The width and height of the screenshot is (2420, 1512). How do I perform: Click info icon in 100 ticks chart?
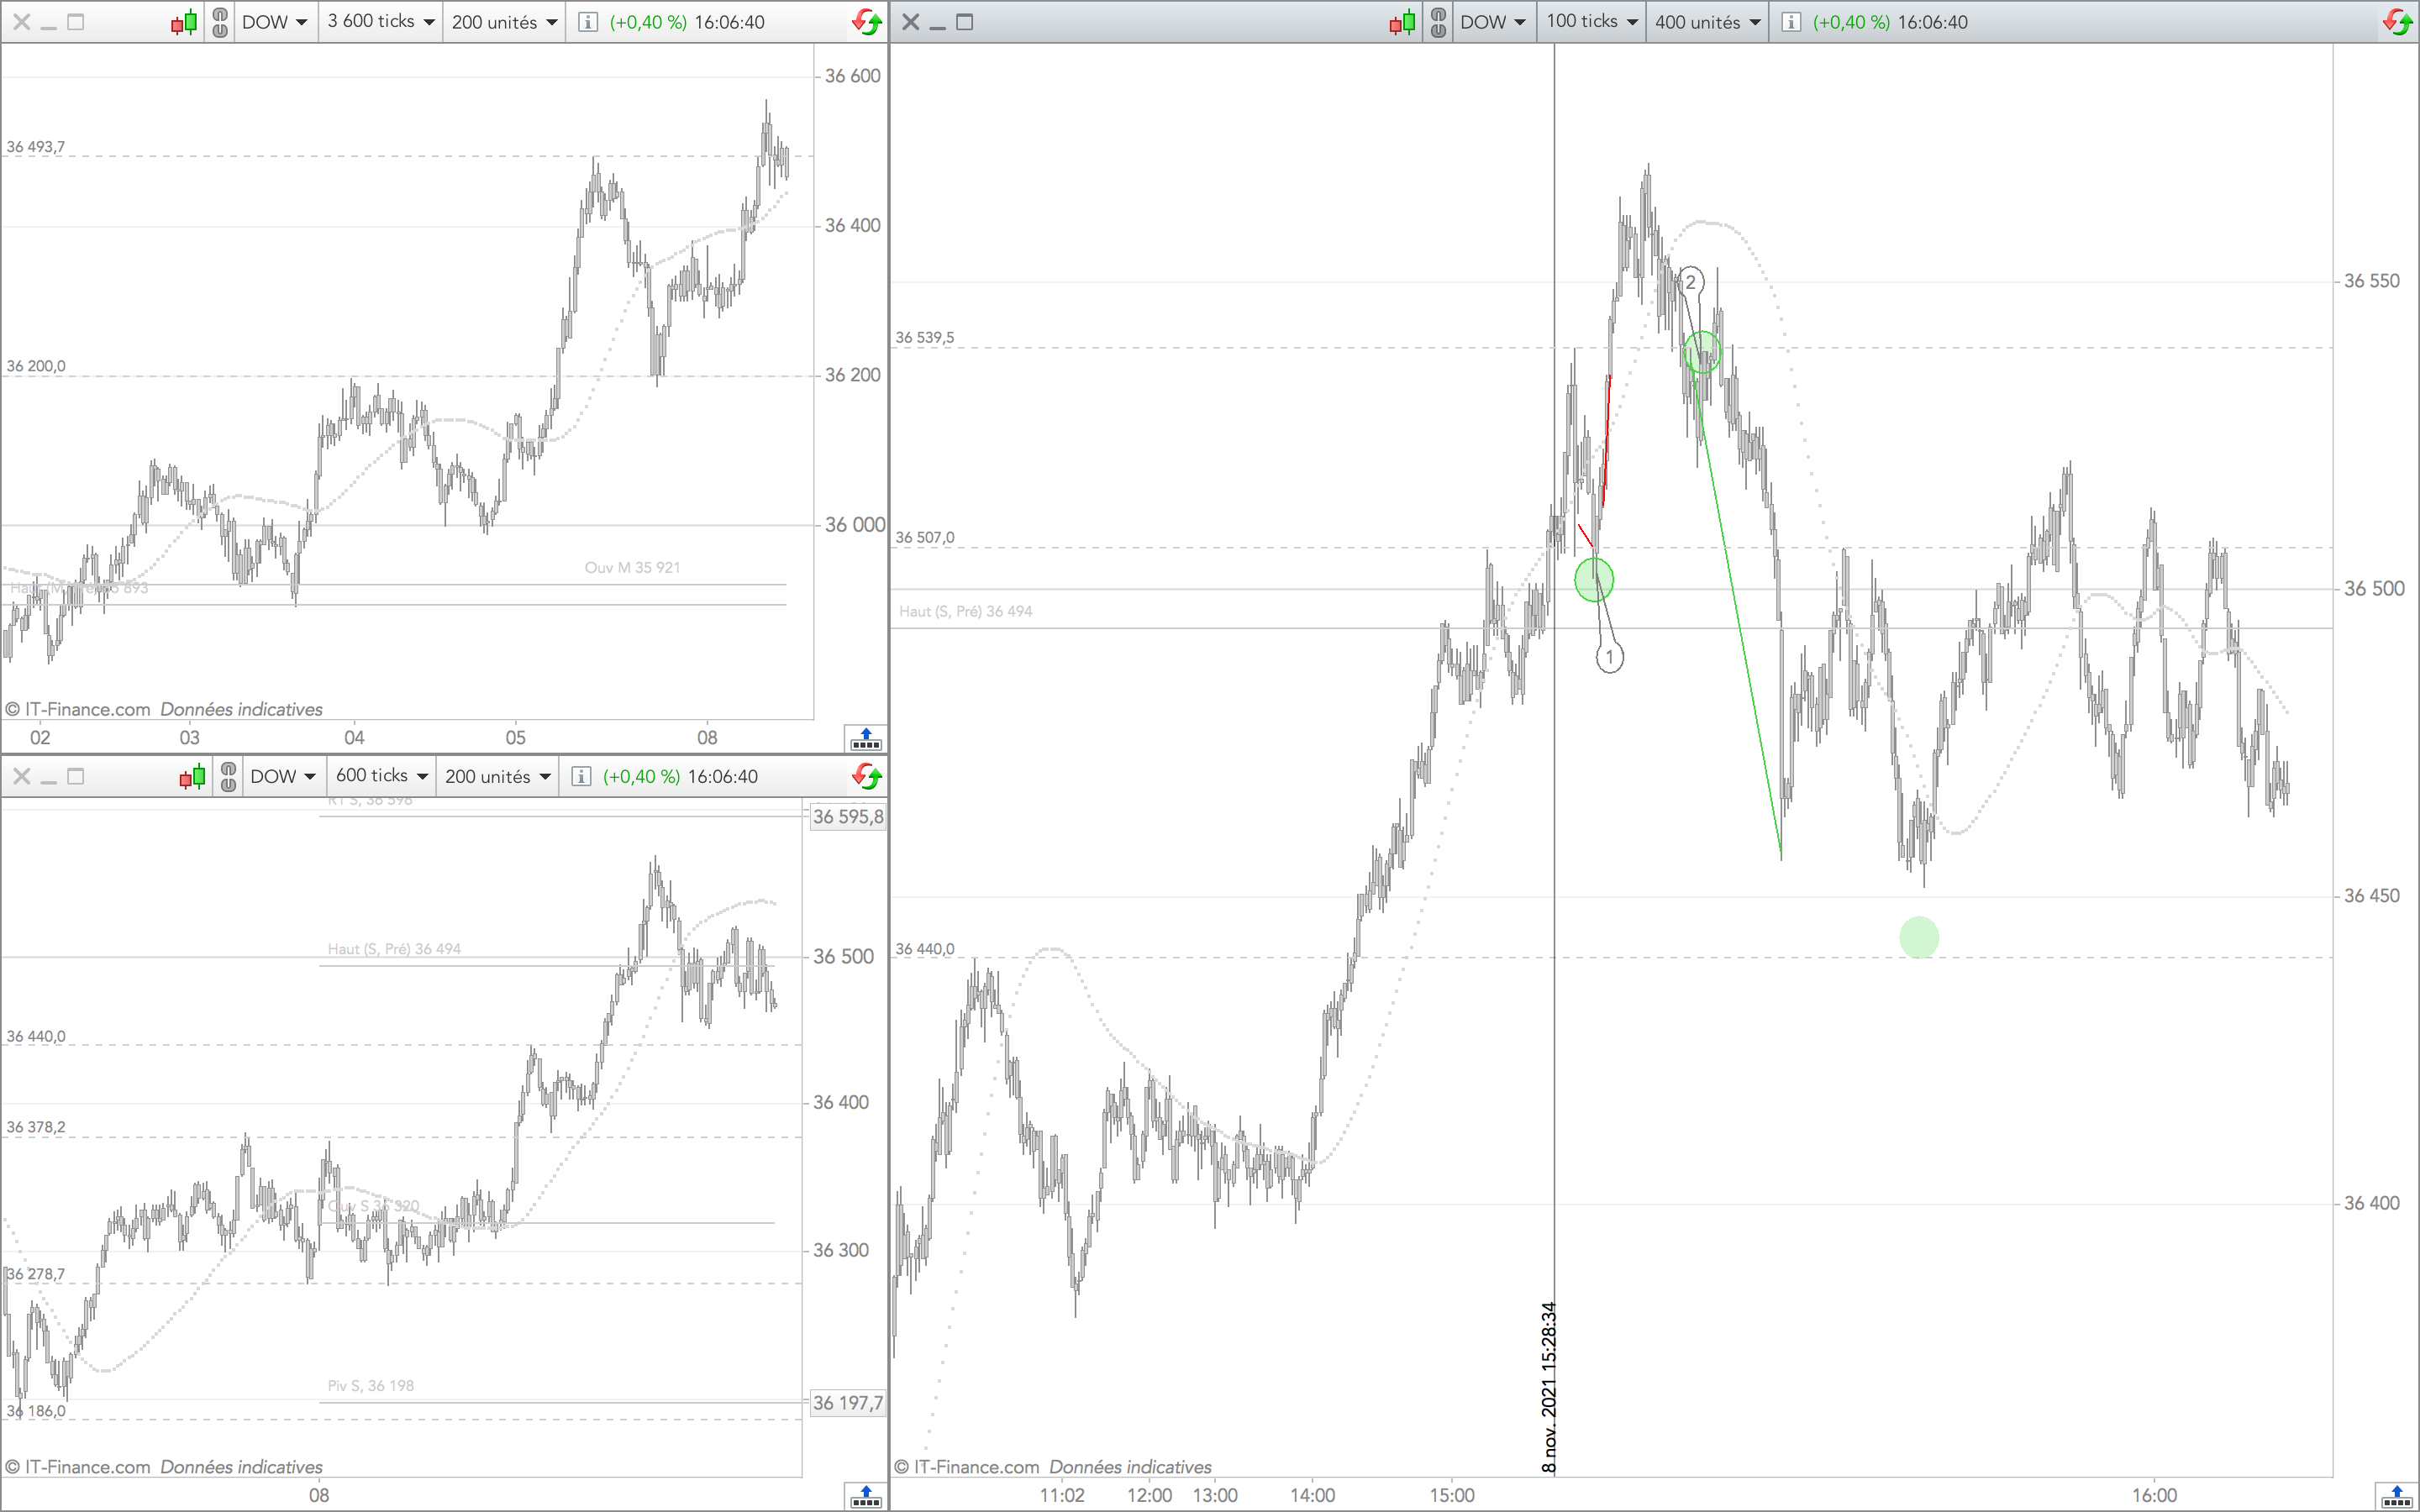point(1791,22)
